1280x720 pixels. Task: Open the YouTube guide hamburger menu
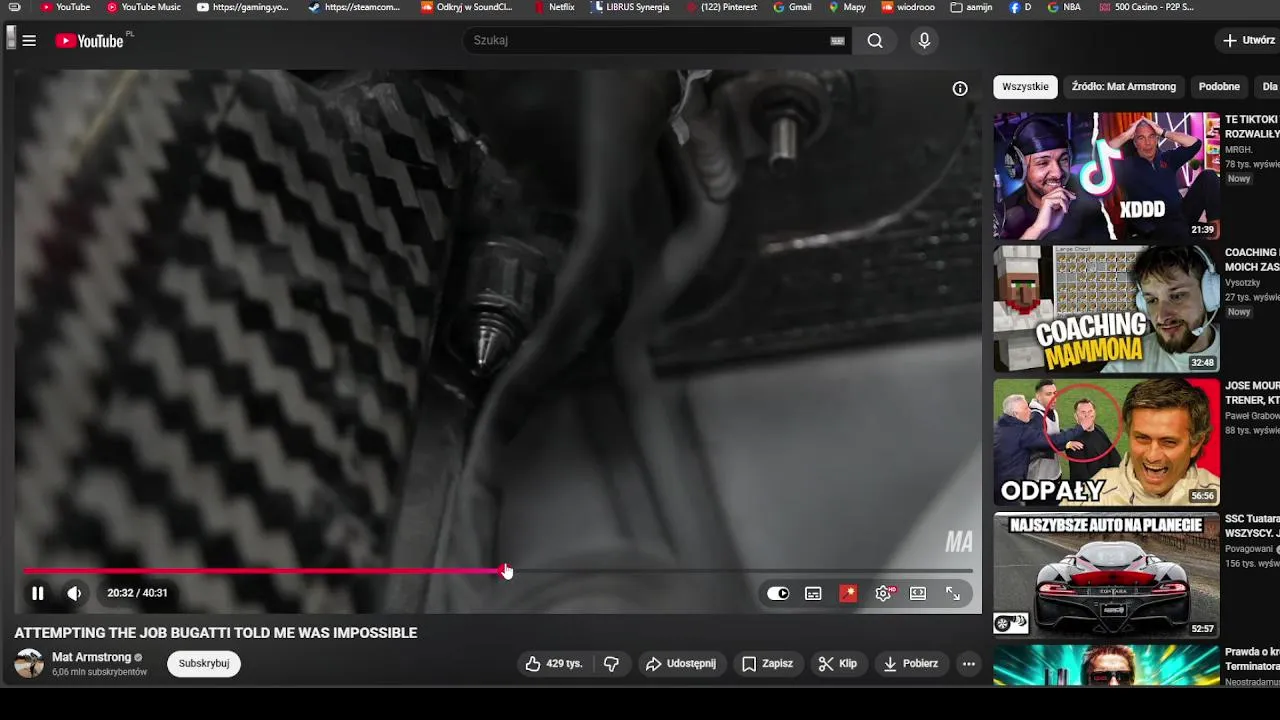[x=29, y=41]
